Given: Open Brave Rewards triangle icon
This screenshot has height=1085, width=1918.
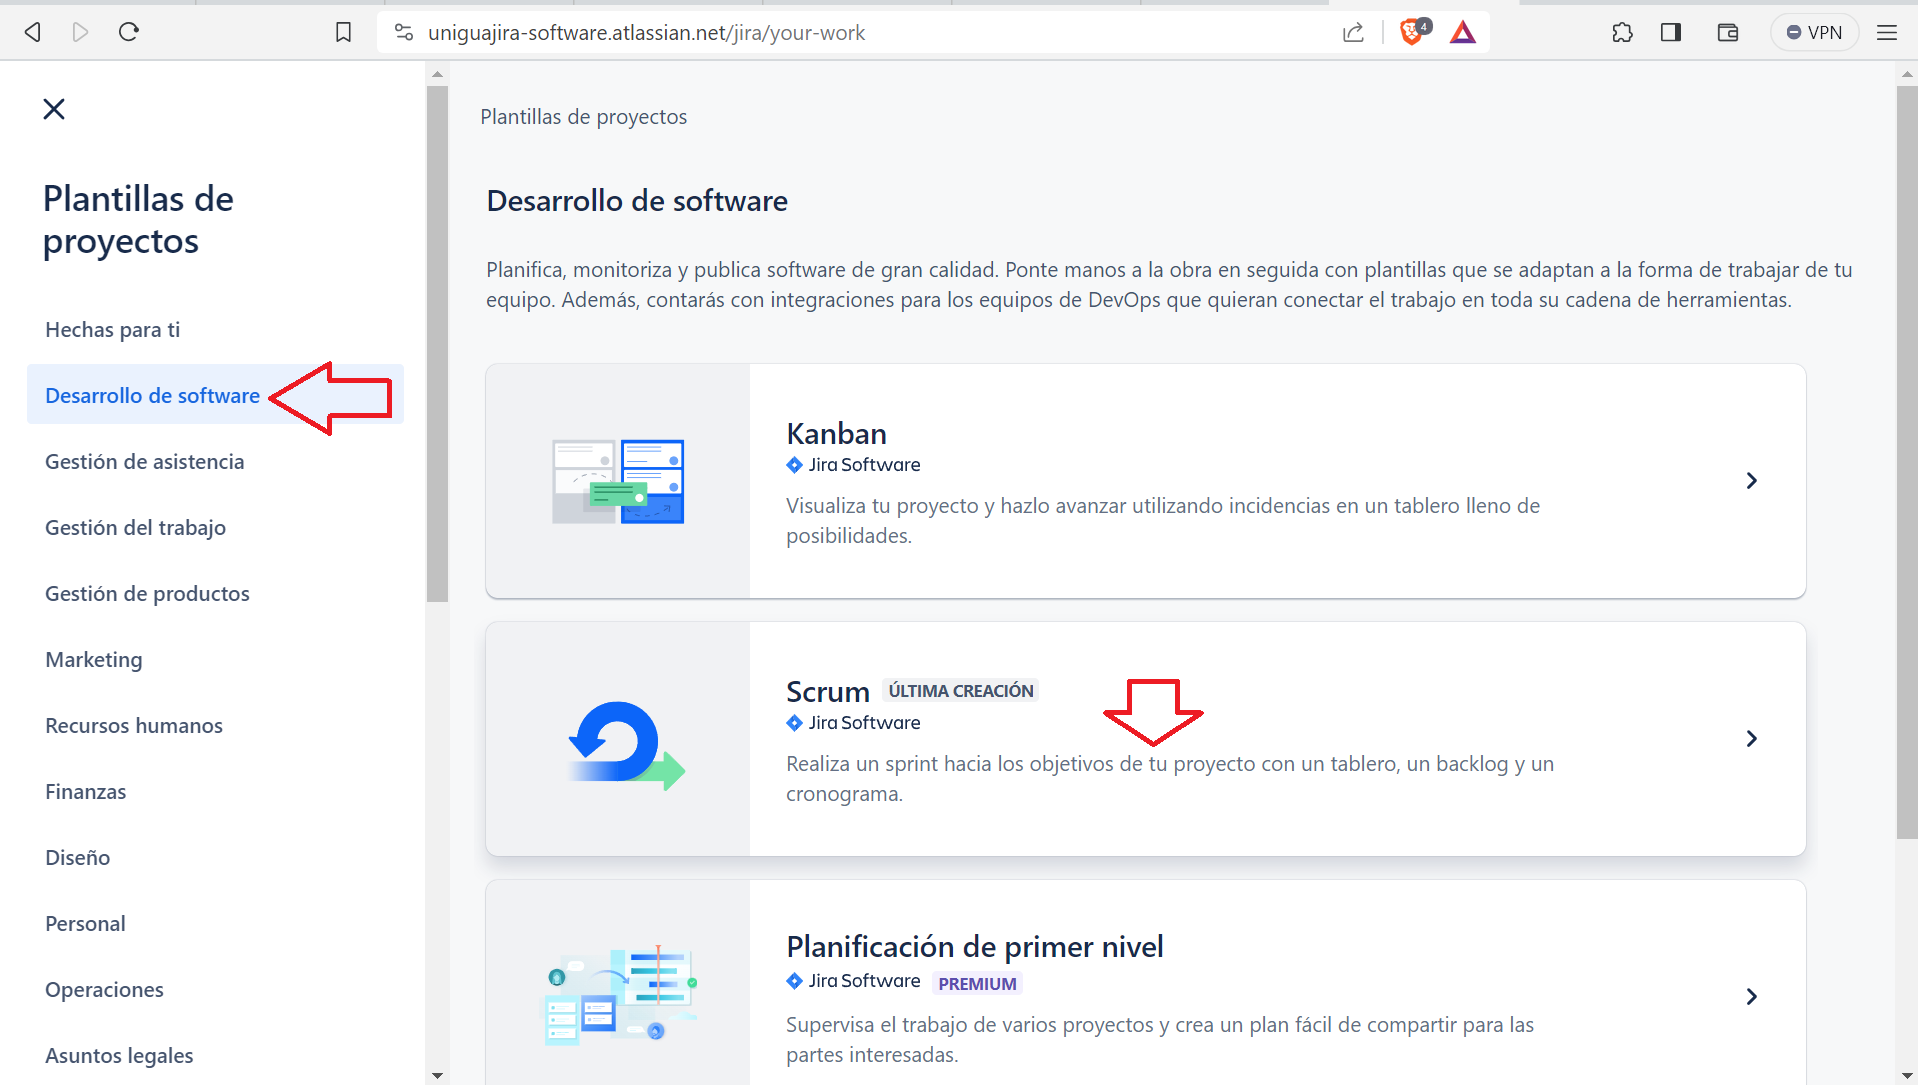Looking at the screenshot, I should 1463,32.
